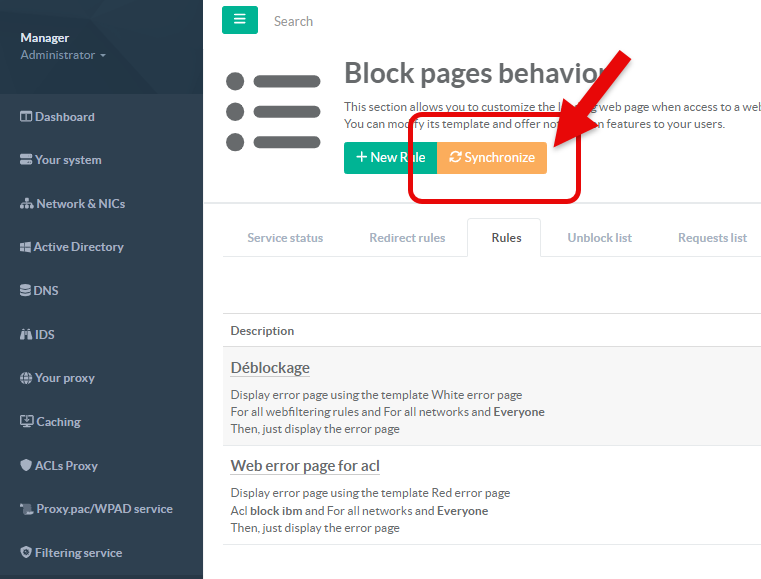Click the IDS binoculars icon
Screen dimensions: 761x579
(26, 335)
